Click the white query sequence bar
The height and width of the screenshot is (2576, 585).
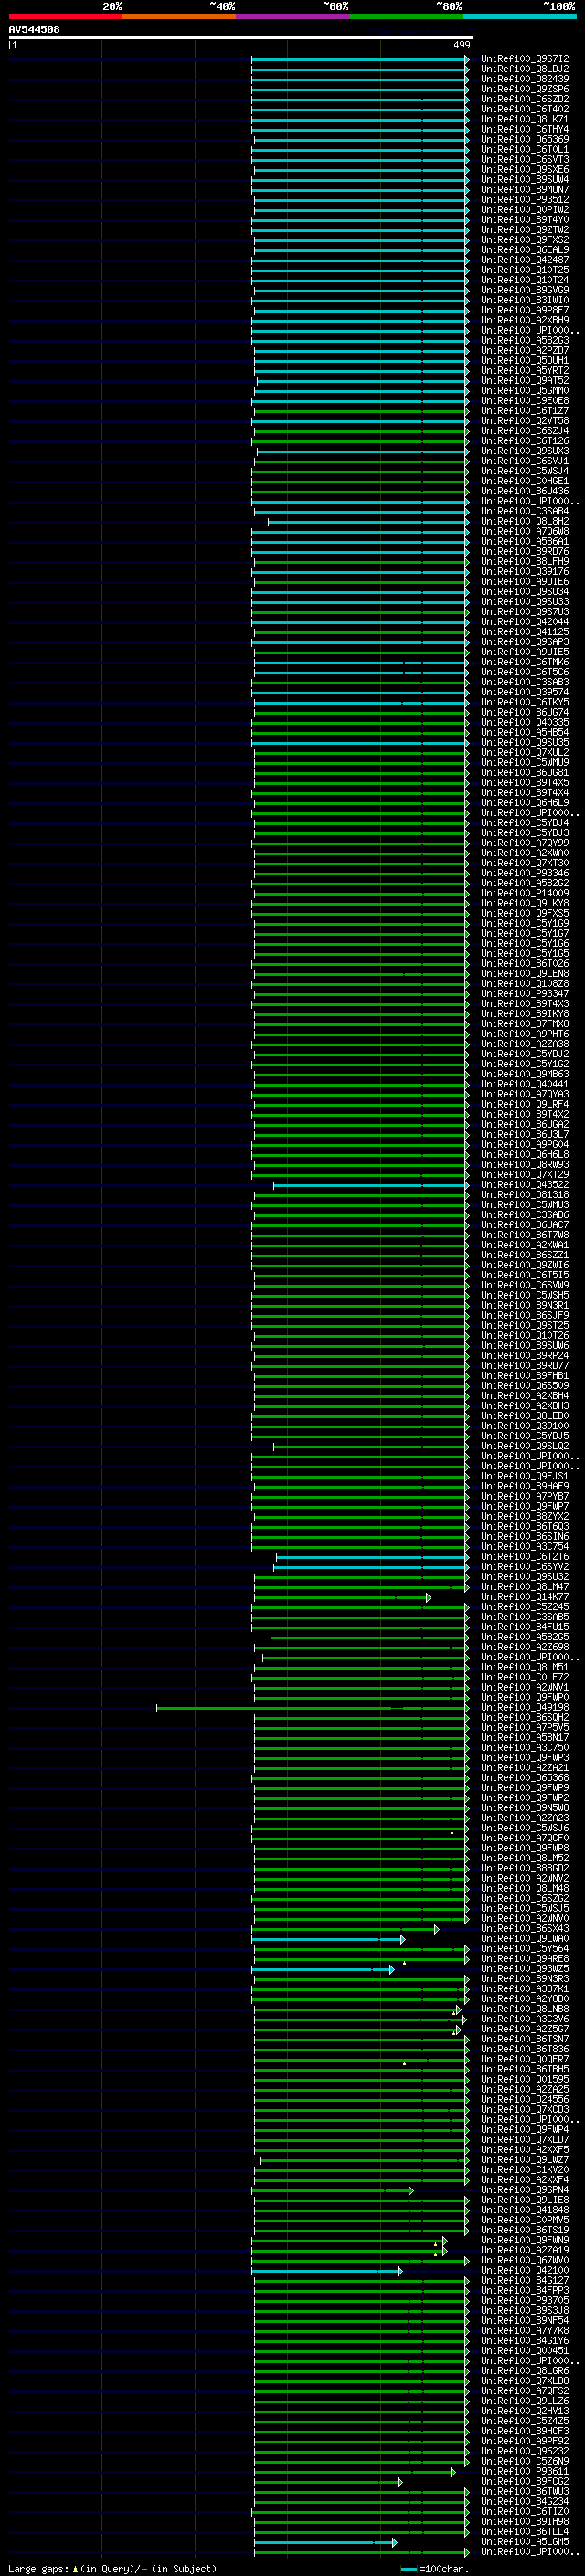coord(241,38)
